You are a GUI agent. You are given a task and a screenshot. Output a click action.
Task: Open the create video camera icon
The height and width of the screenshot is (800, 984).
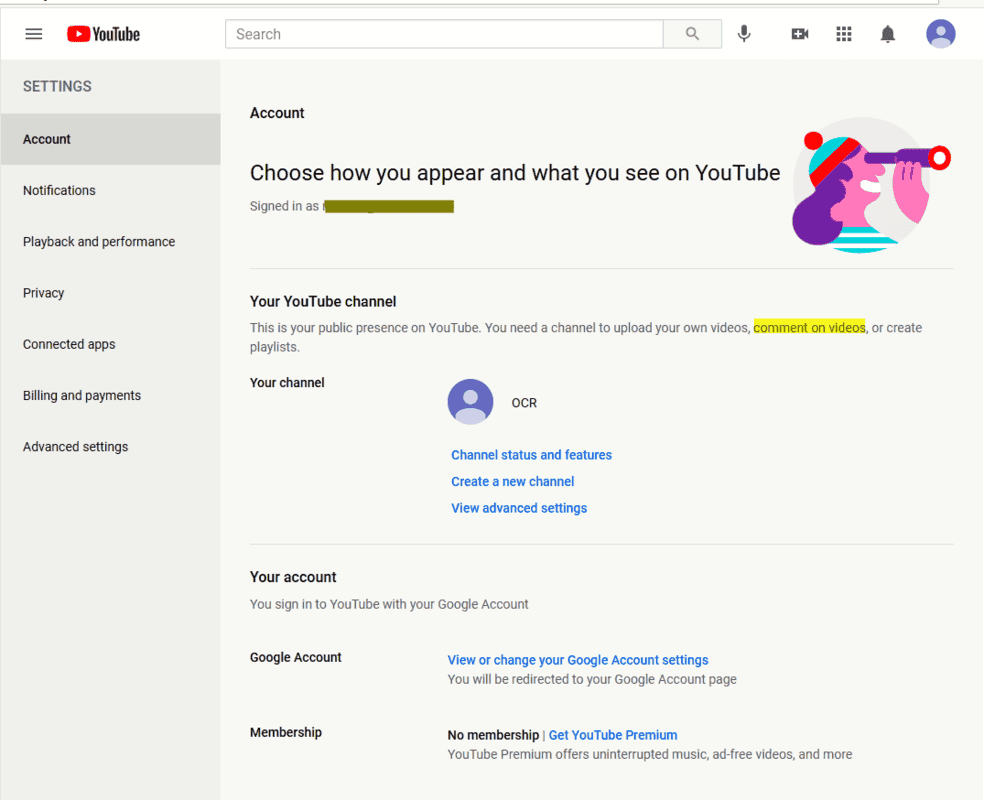tap(800, 34)
